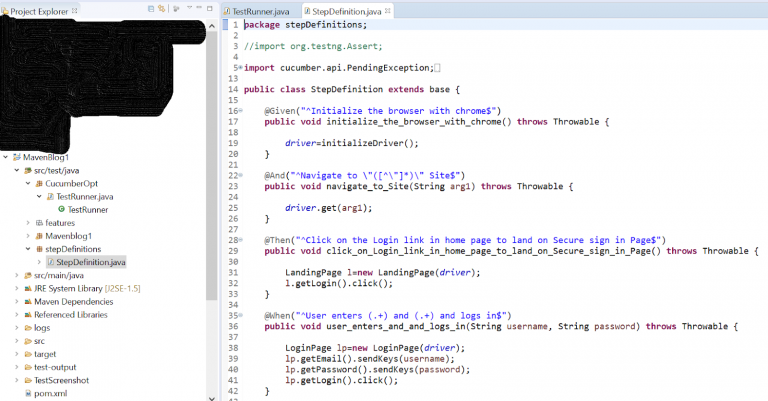
Task: Click the src/test/java source folder icon
Action: point(28,170)
